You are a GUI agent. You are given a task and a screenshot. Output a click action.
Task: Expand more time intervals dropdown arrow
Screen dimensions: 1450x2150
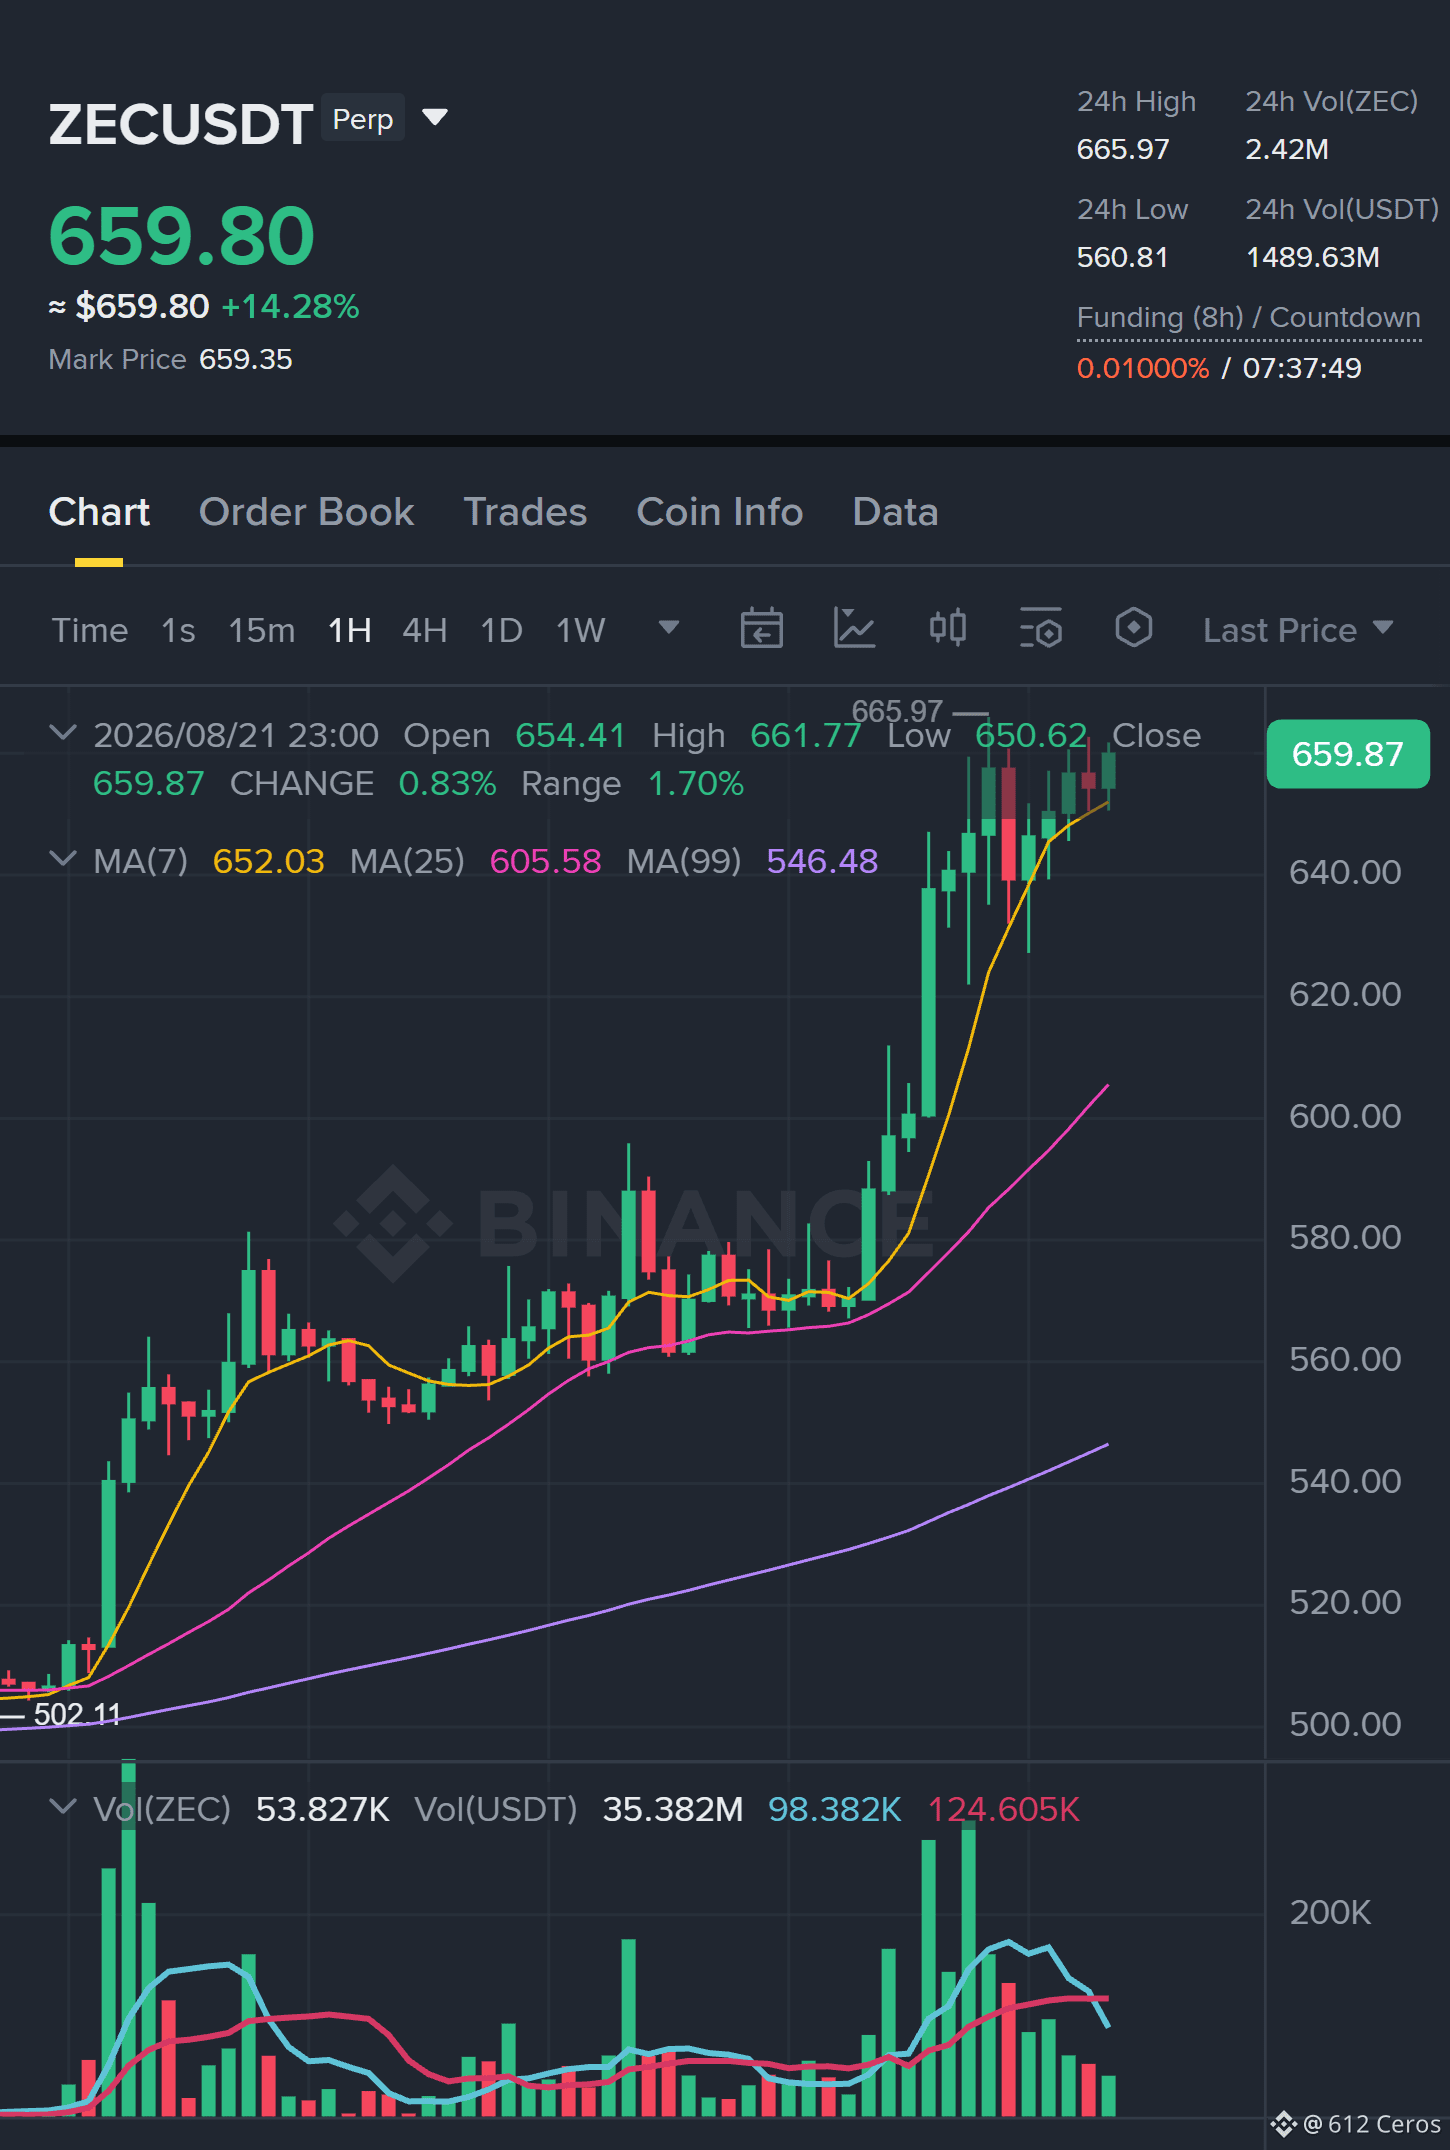pyautogui.click(x=669, y=627)
